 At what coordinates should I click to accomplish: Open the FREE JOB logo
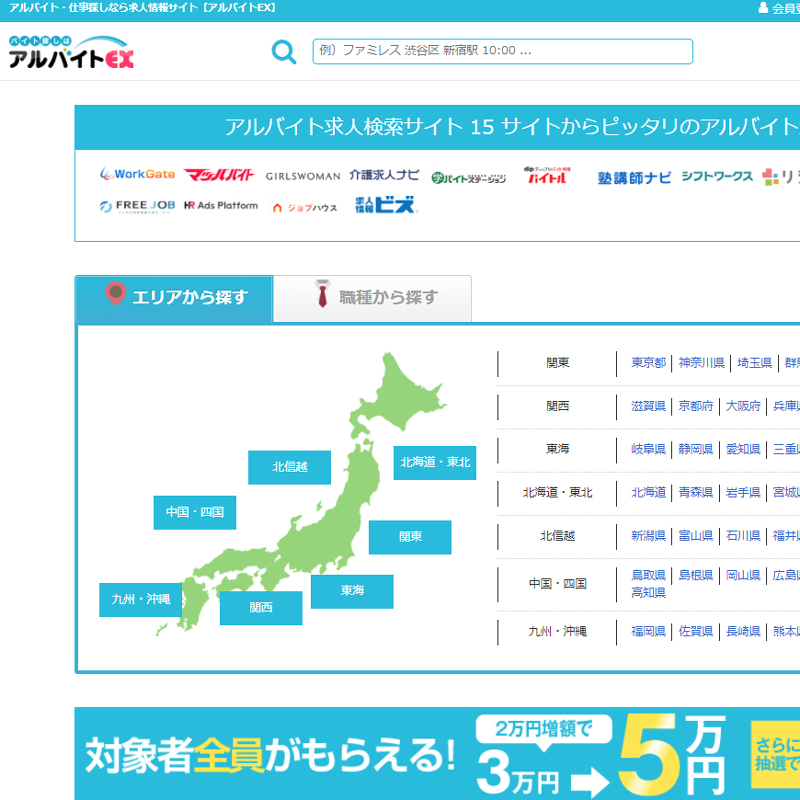(x=137, y=206)
